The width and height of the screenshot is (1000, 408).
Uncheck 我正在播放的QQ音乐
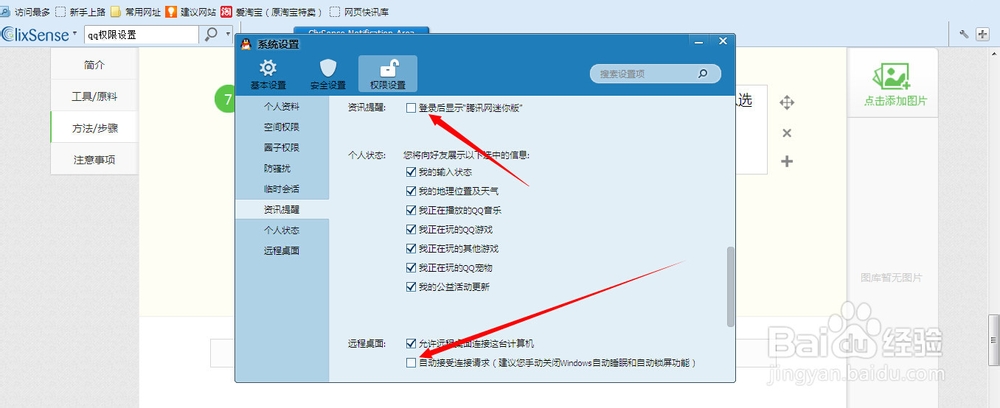point(411,210)
